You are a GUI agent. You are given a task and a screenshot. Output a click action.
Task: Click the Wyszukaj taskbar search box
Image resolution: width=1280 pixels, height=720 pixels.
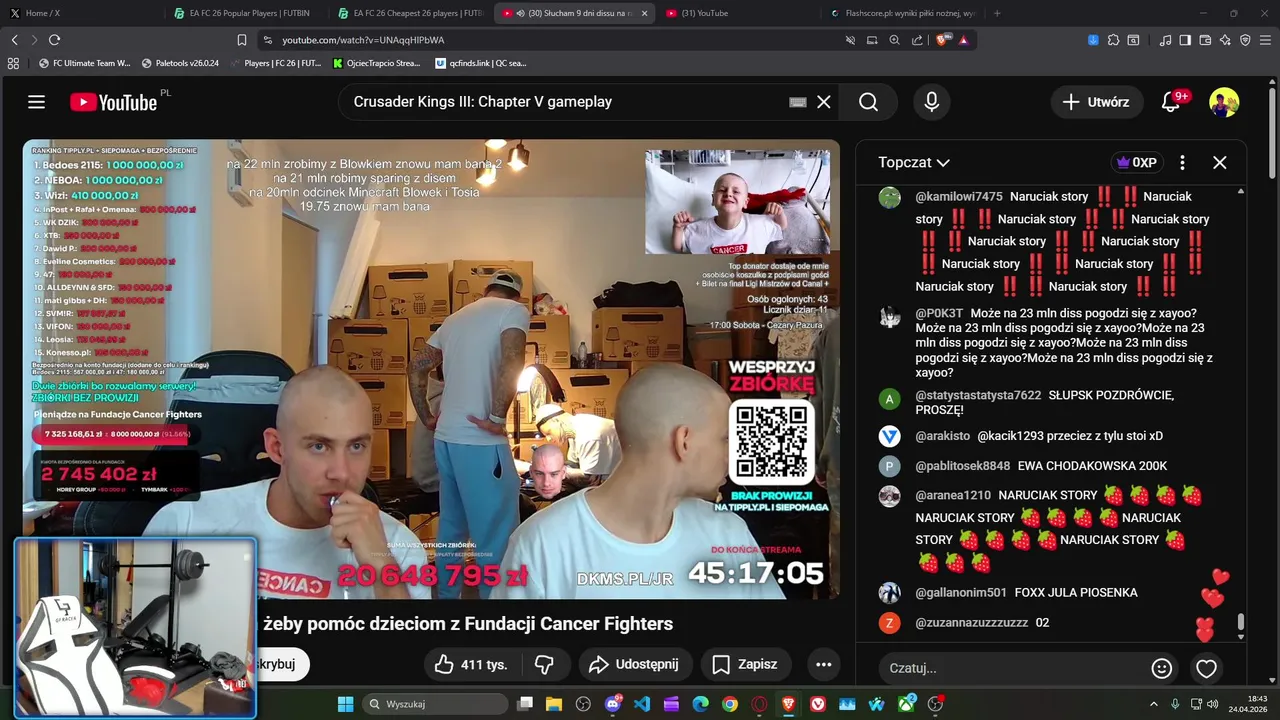[435, 704]
